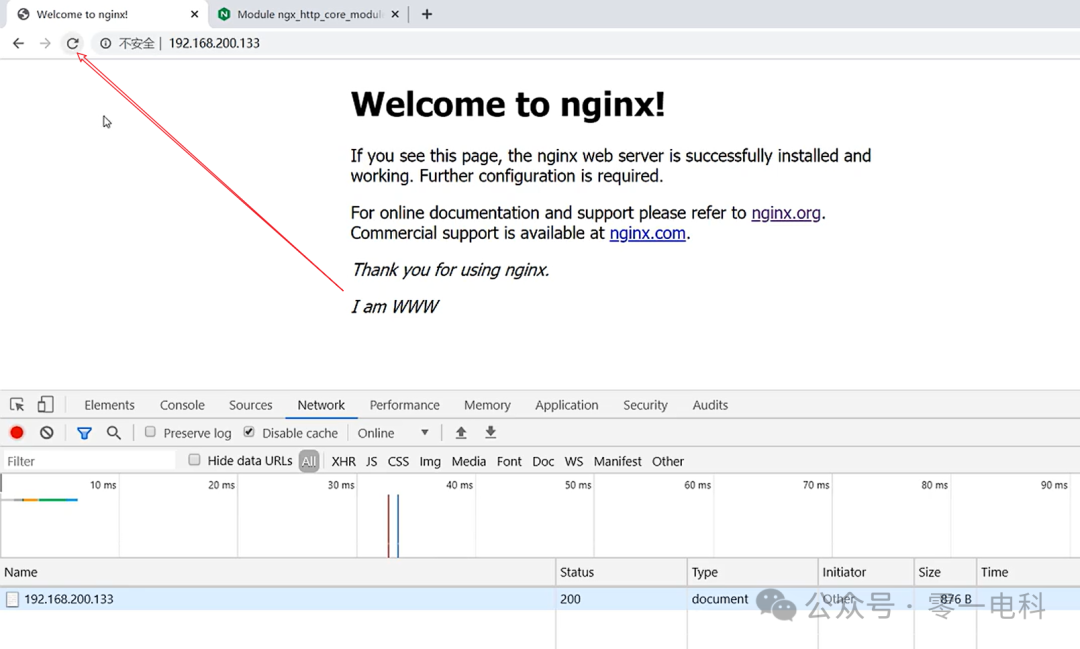Sort requests by Initiator column header
The width and height of the screenshot is (1080, 649).
coord(866,572)
